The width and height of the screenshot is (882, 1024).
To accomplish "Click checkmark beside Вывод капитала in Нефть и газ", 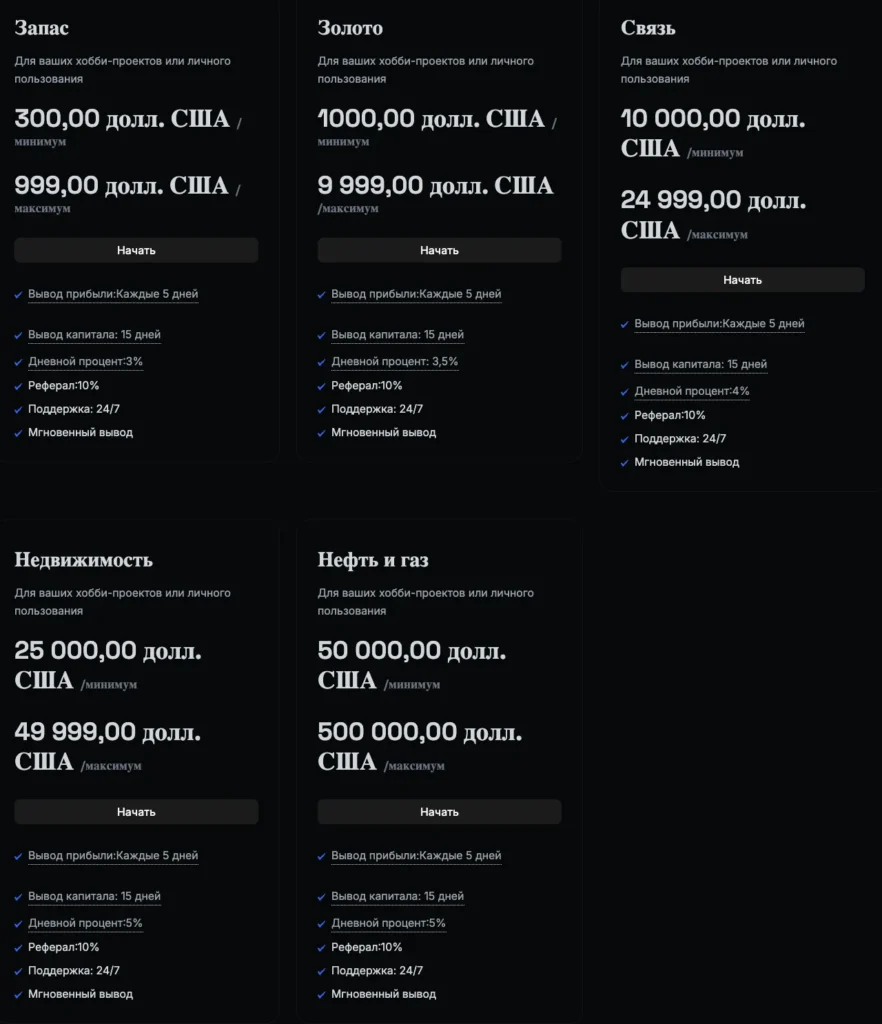I will click(322, 897).
